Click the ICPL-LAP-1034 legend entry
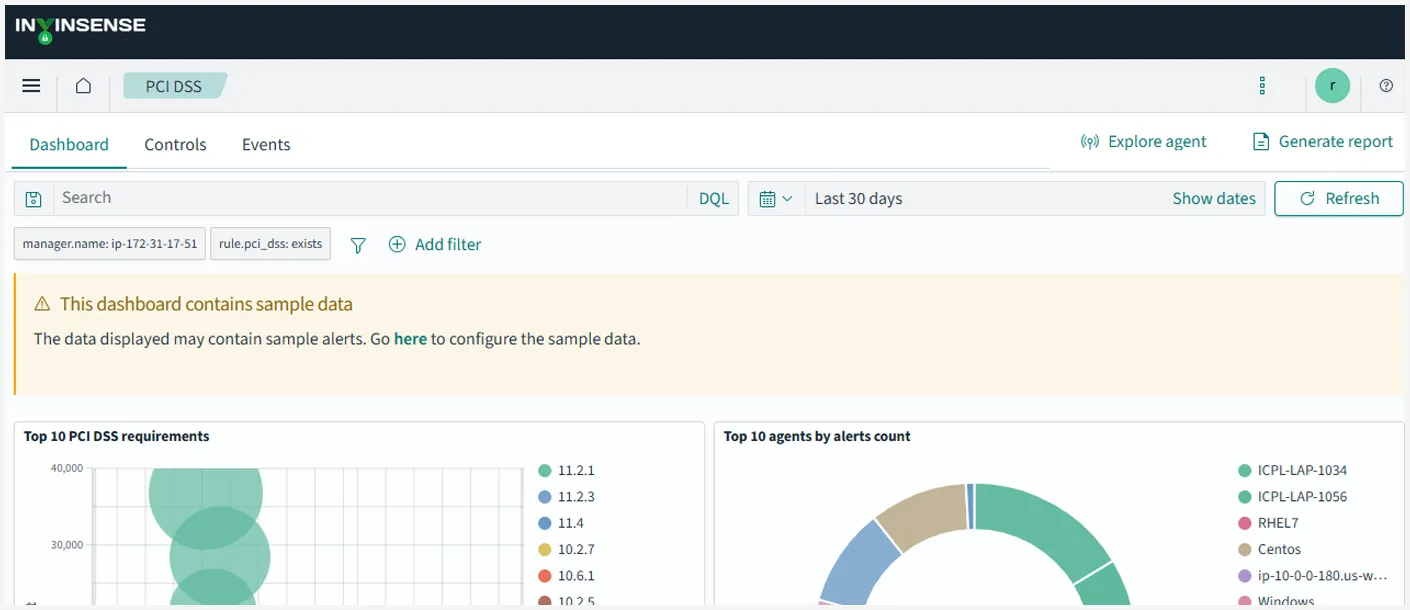The width and height of the screenshot is (1410, 610). tap(1292, 470)
